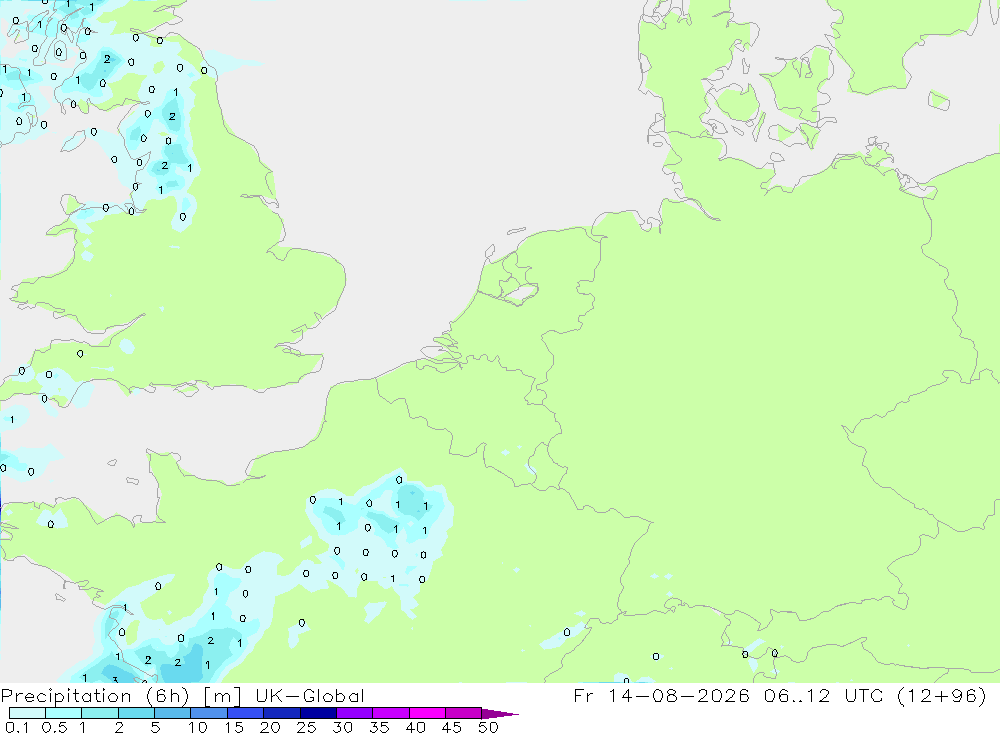This screenshot has width=1000, height=733.
Task: Select the '(12+96)' forecast offset text
Action: [x=941, y=695]
